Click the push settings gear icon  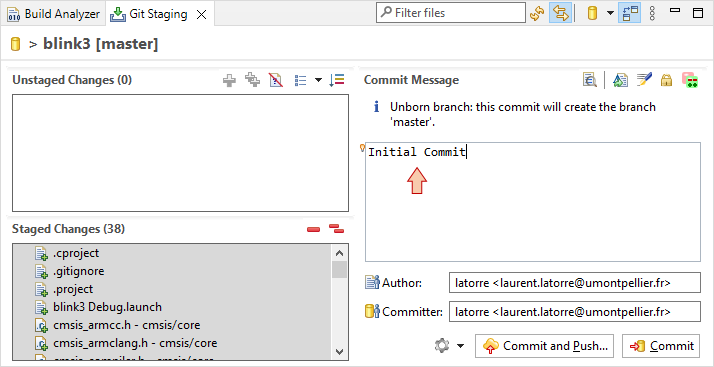click(442, 346)
